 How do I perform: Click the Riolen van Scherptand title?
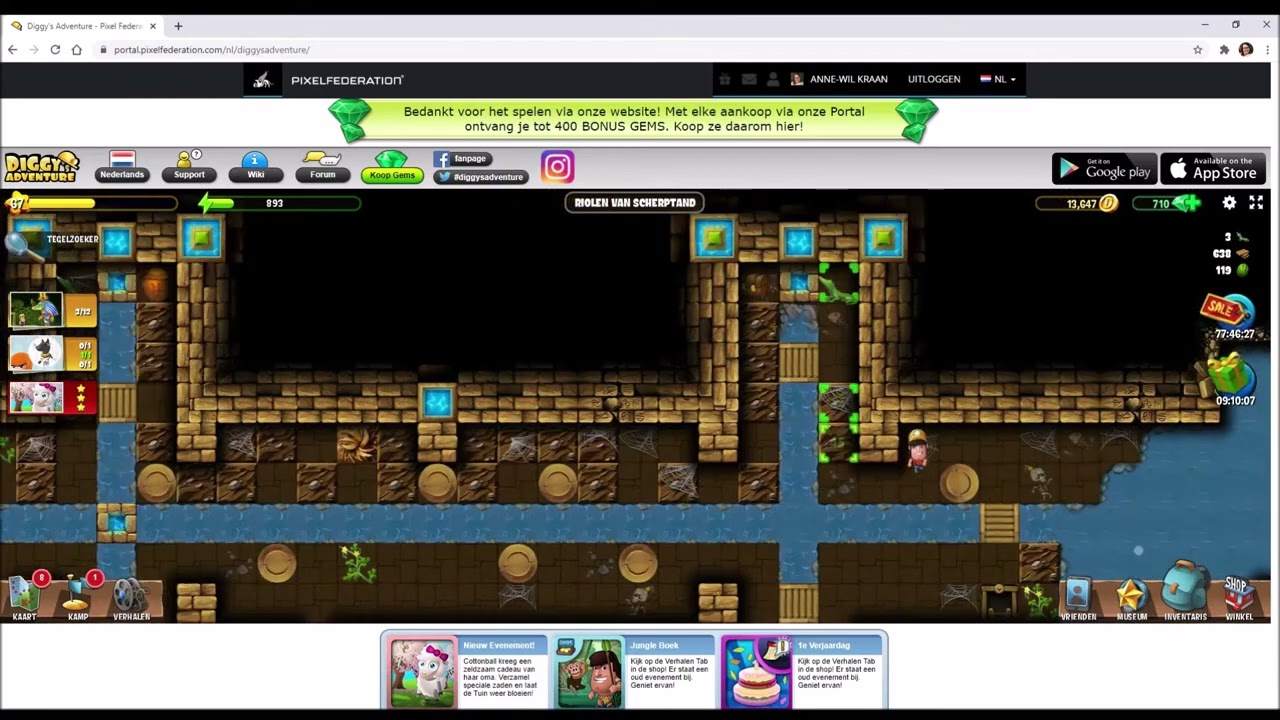(635, 203)
